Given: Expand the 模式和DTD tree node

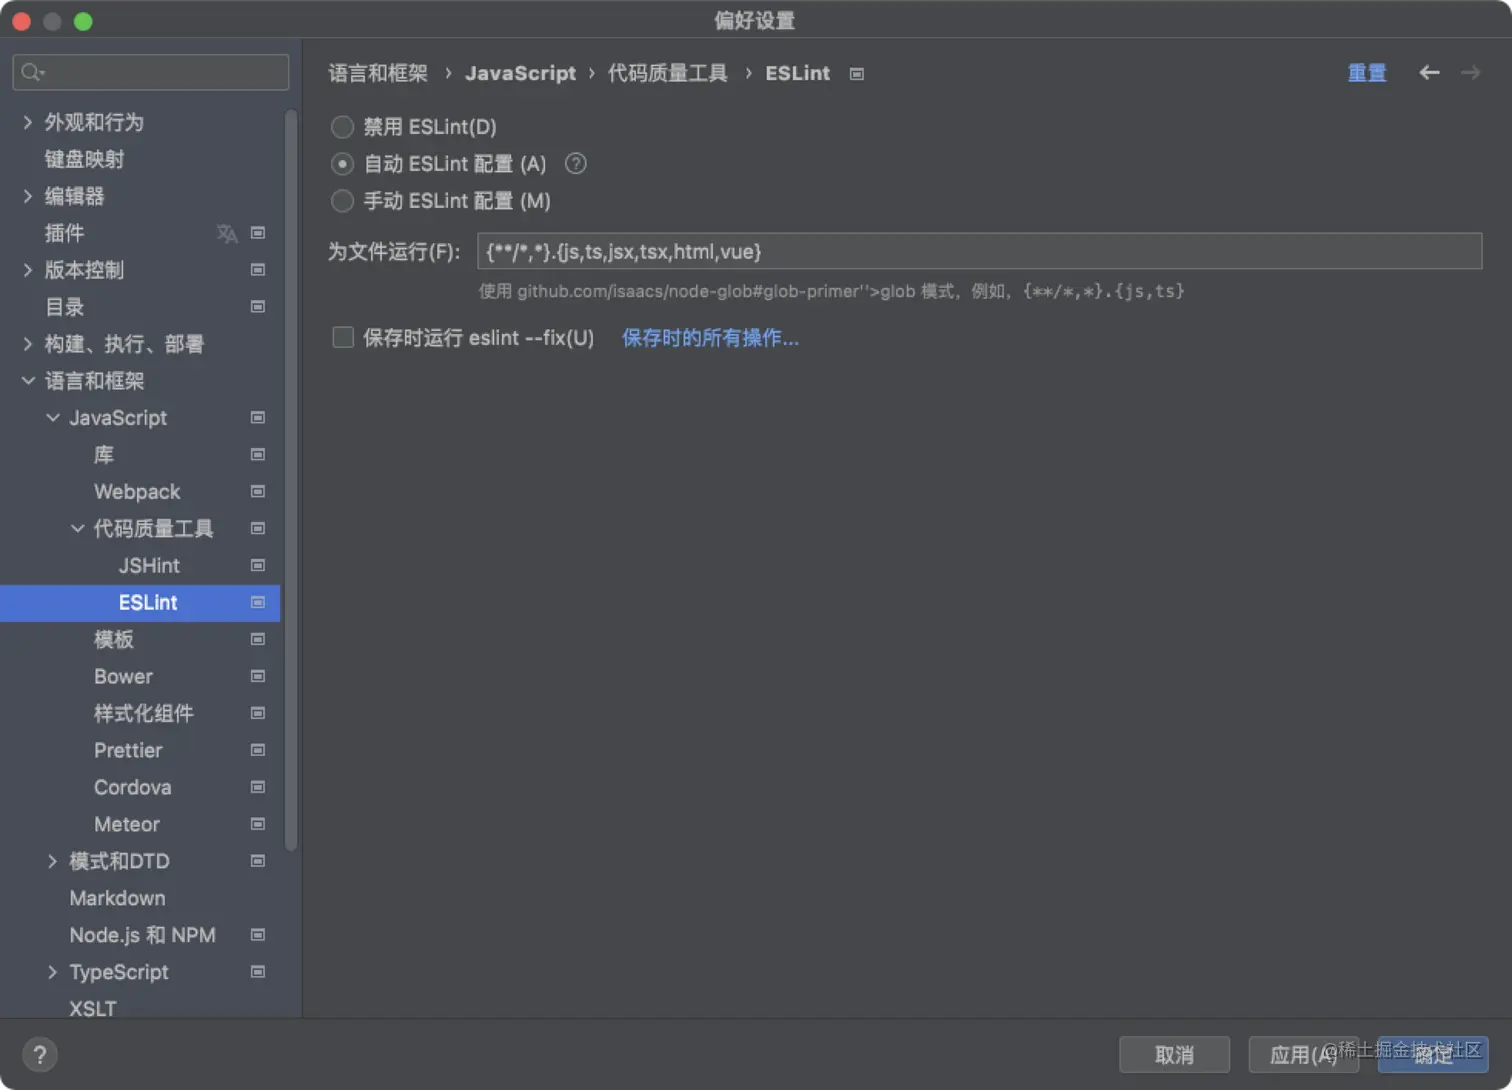Looking at the screenshot, I should (x=52, y=861).
